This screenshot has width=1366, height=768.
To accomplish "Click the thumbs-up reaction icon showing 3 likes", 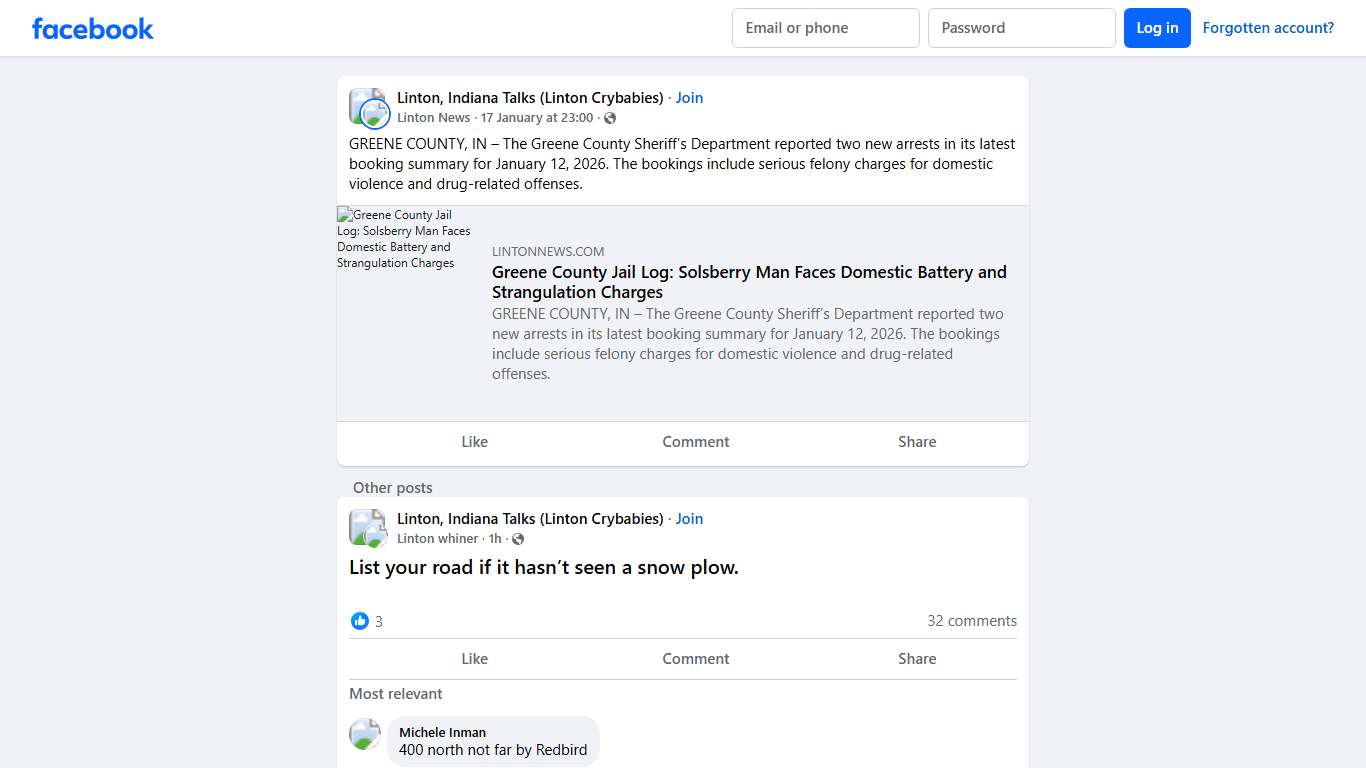I will pyautogui.click(x=360, y=621).
